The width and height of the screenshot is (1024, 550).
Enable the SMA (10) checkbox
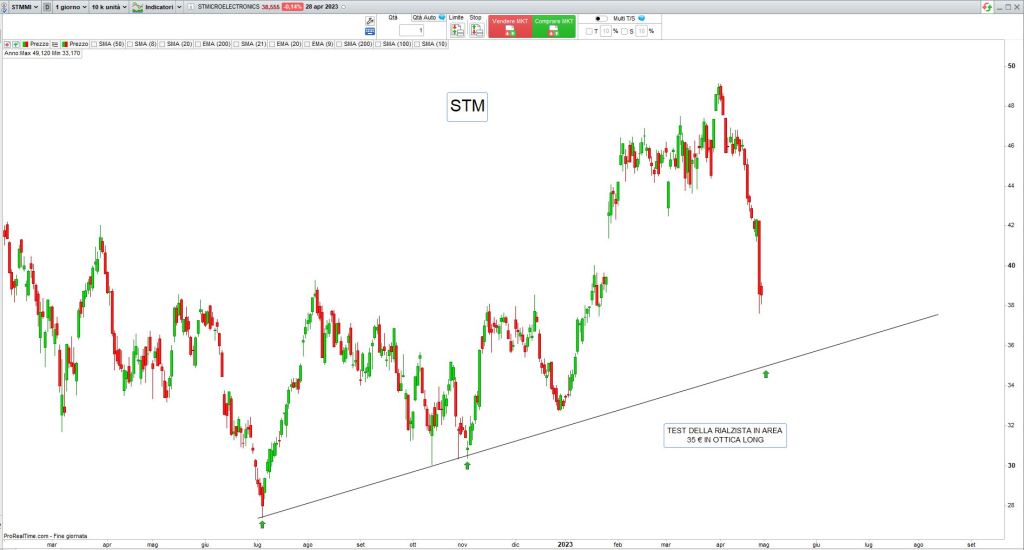(x=417, y=44)
